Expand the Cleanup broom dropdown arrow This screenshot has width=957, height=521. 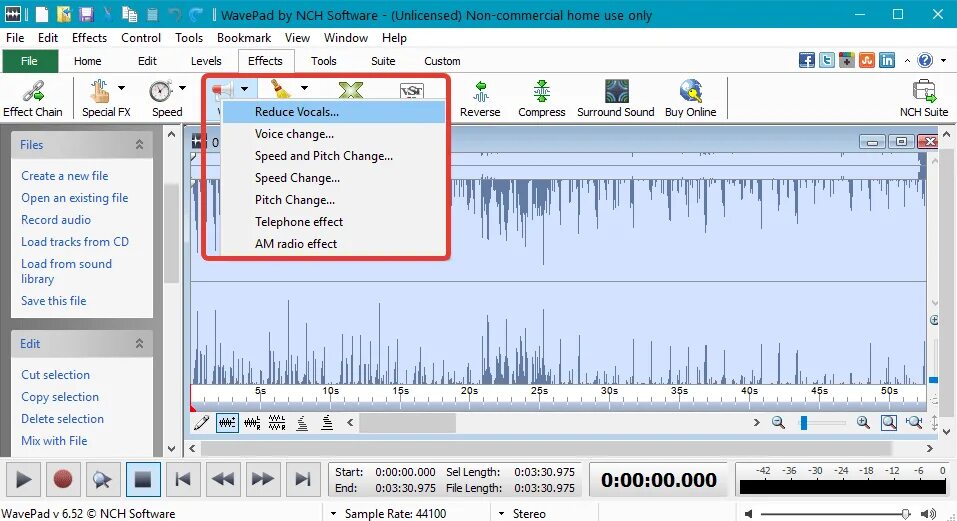304,88
